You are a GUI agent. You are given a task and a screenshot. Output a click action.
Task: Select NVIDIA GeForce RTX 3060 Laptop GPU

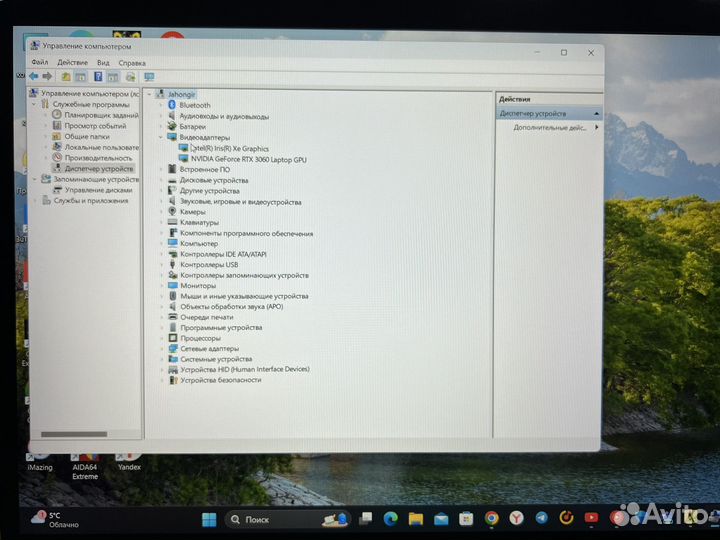[x=248, y=159]
